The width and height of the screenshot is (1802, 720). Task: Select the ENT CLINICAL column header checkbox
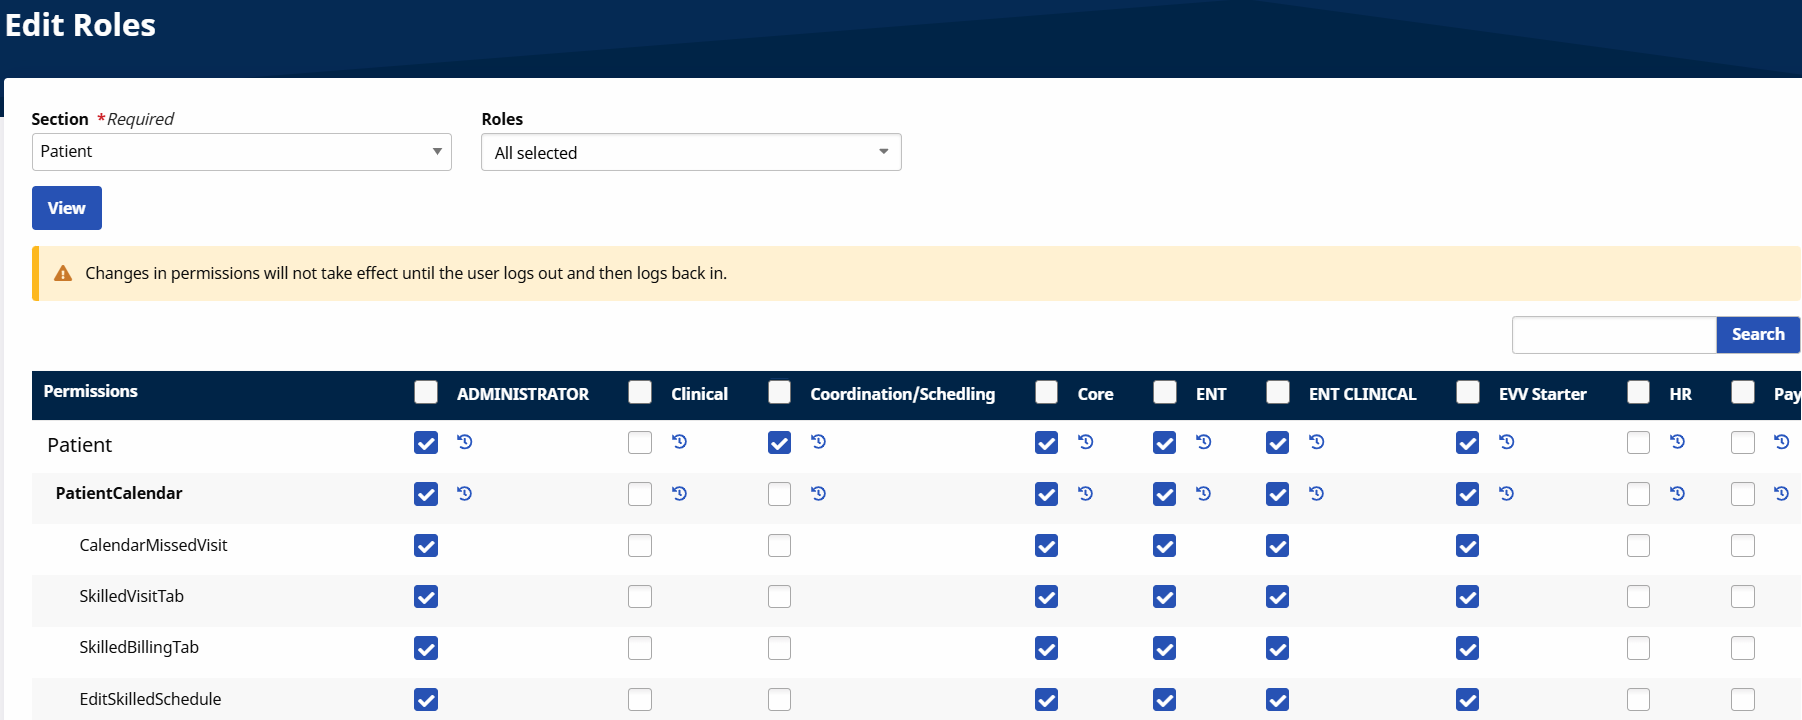[1278, 392]
